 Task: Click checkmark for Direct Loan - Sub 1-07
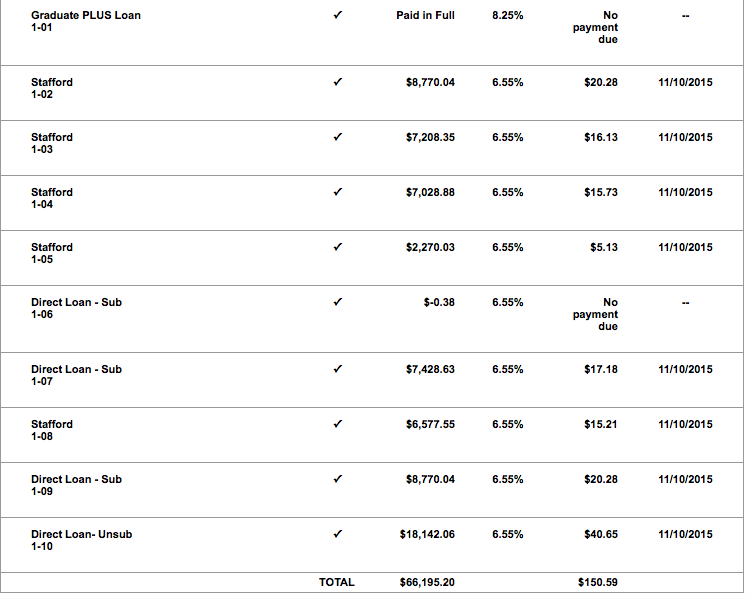coord(338,369)
